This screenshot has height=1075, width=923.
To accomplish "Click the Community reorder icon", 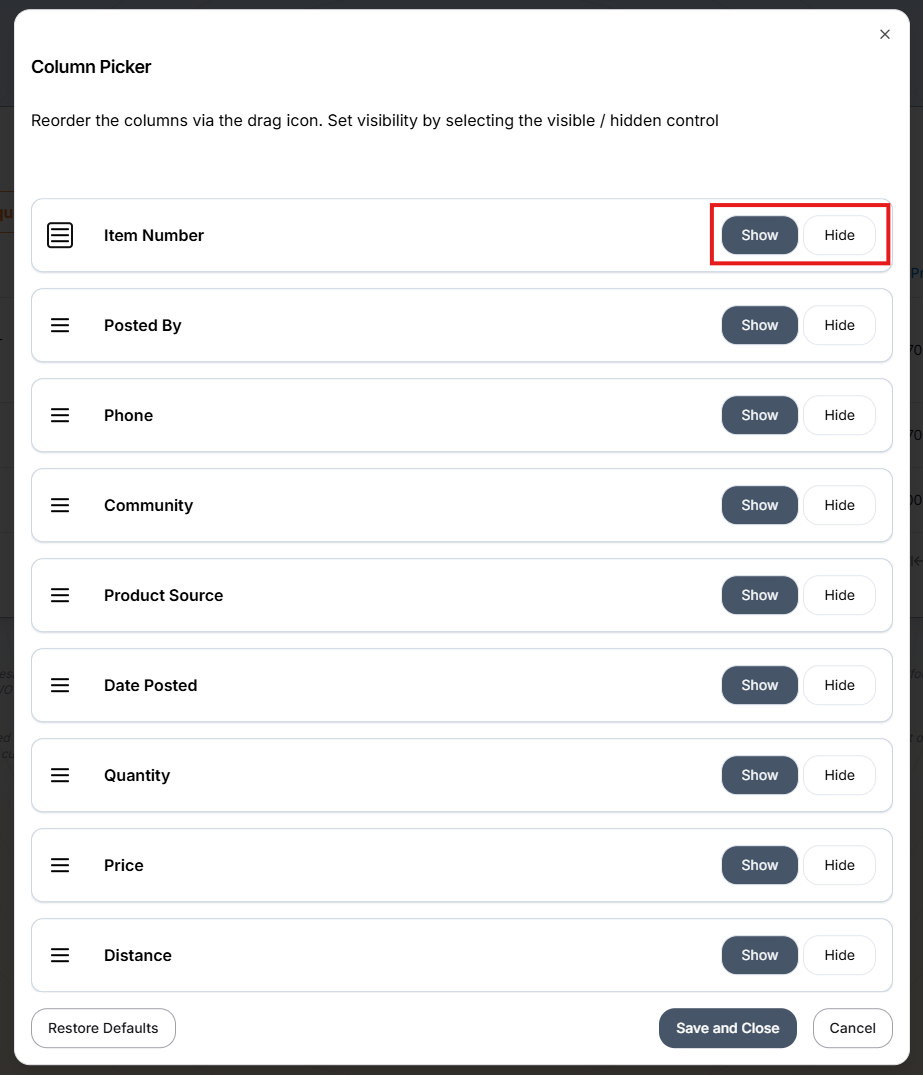I will coord(60,505).
